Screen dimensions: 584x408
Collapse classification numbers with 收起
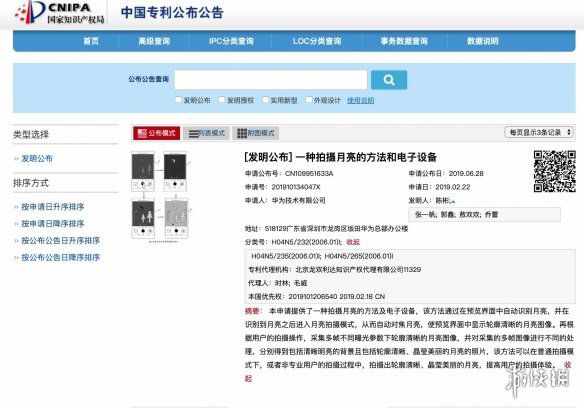pos(353,242)
